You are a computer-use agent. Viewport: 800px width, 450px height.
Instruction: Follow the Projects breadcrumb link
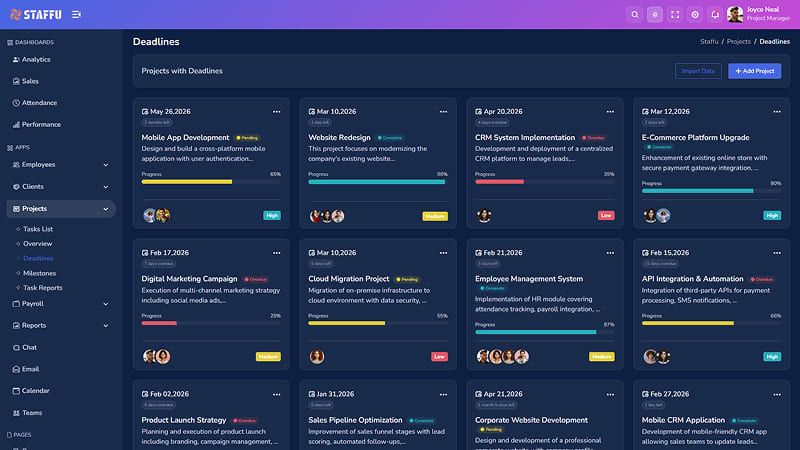(x=738, y=42)
